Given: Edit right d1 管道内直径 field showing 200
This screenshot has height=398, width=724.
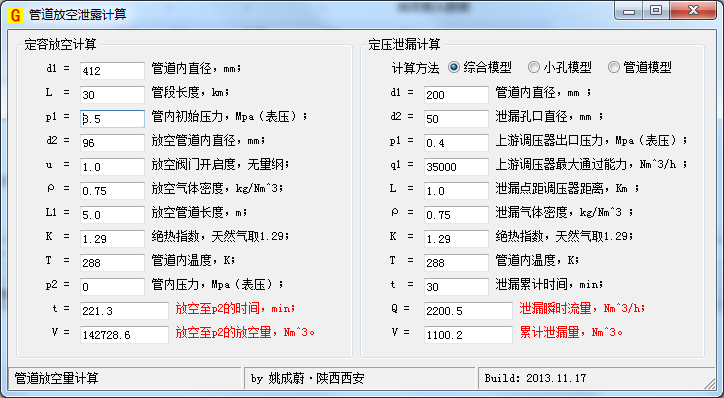Looking at the screenshot, I should 456,95.
